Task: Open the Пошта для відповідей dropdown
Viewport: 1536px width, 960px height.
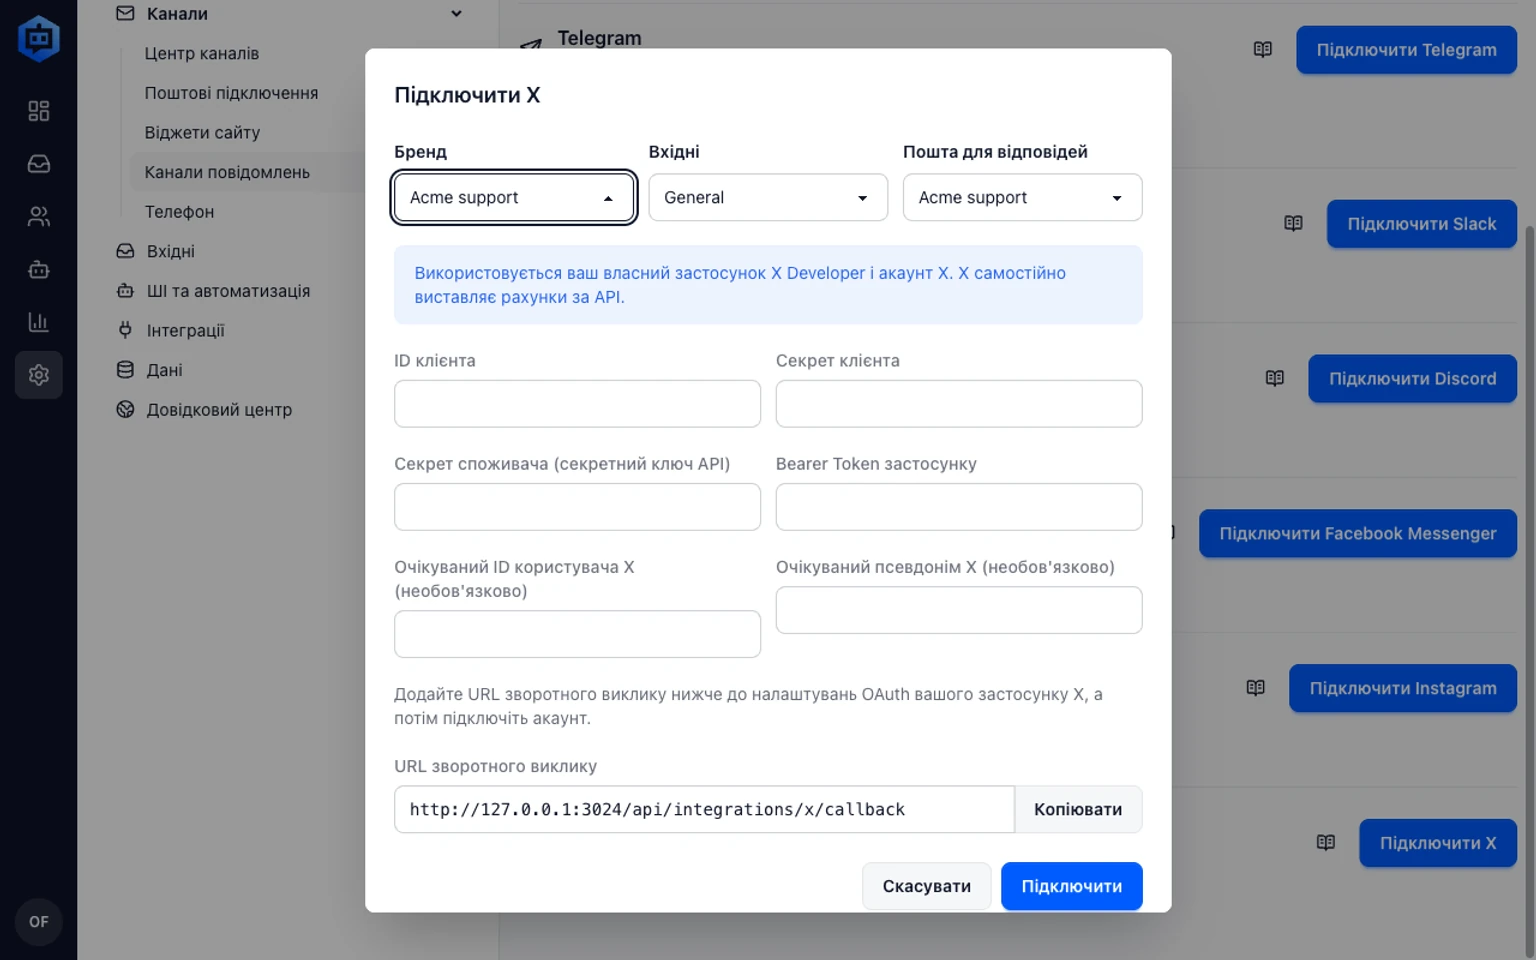Action: pos(1022,198)
